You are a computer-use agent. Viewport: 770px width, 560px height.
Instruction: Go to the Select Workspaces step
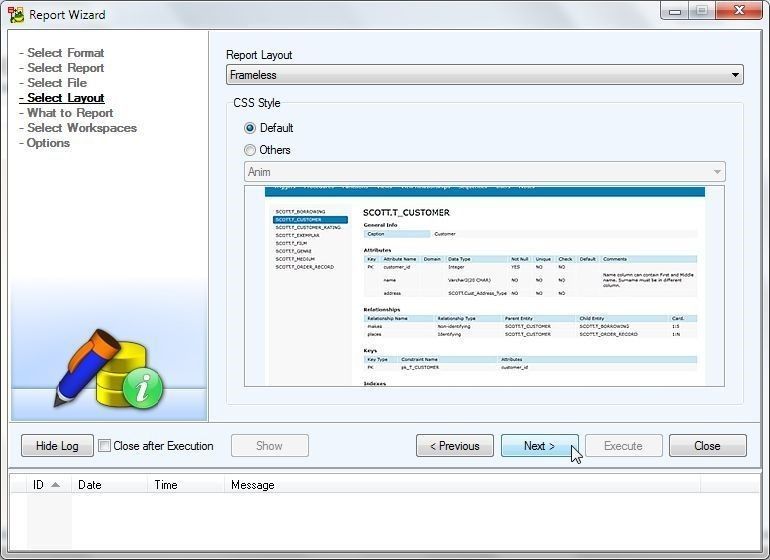point(78,128)
